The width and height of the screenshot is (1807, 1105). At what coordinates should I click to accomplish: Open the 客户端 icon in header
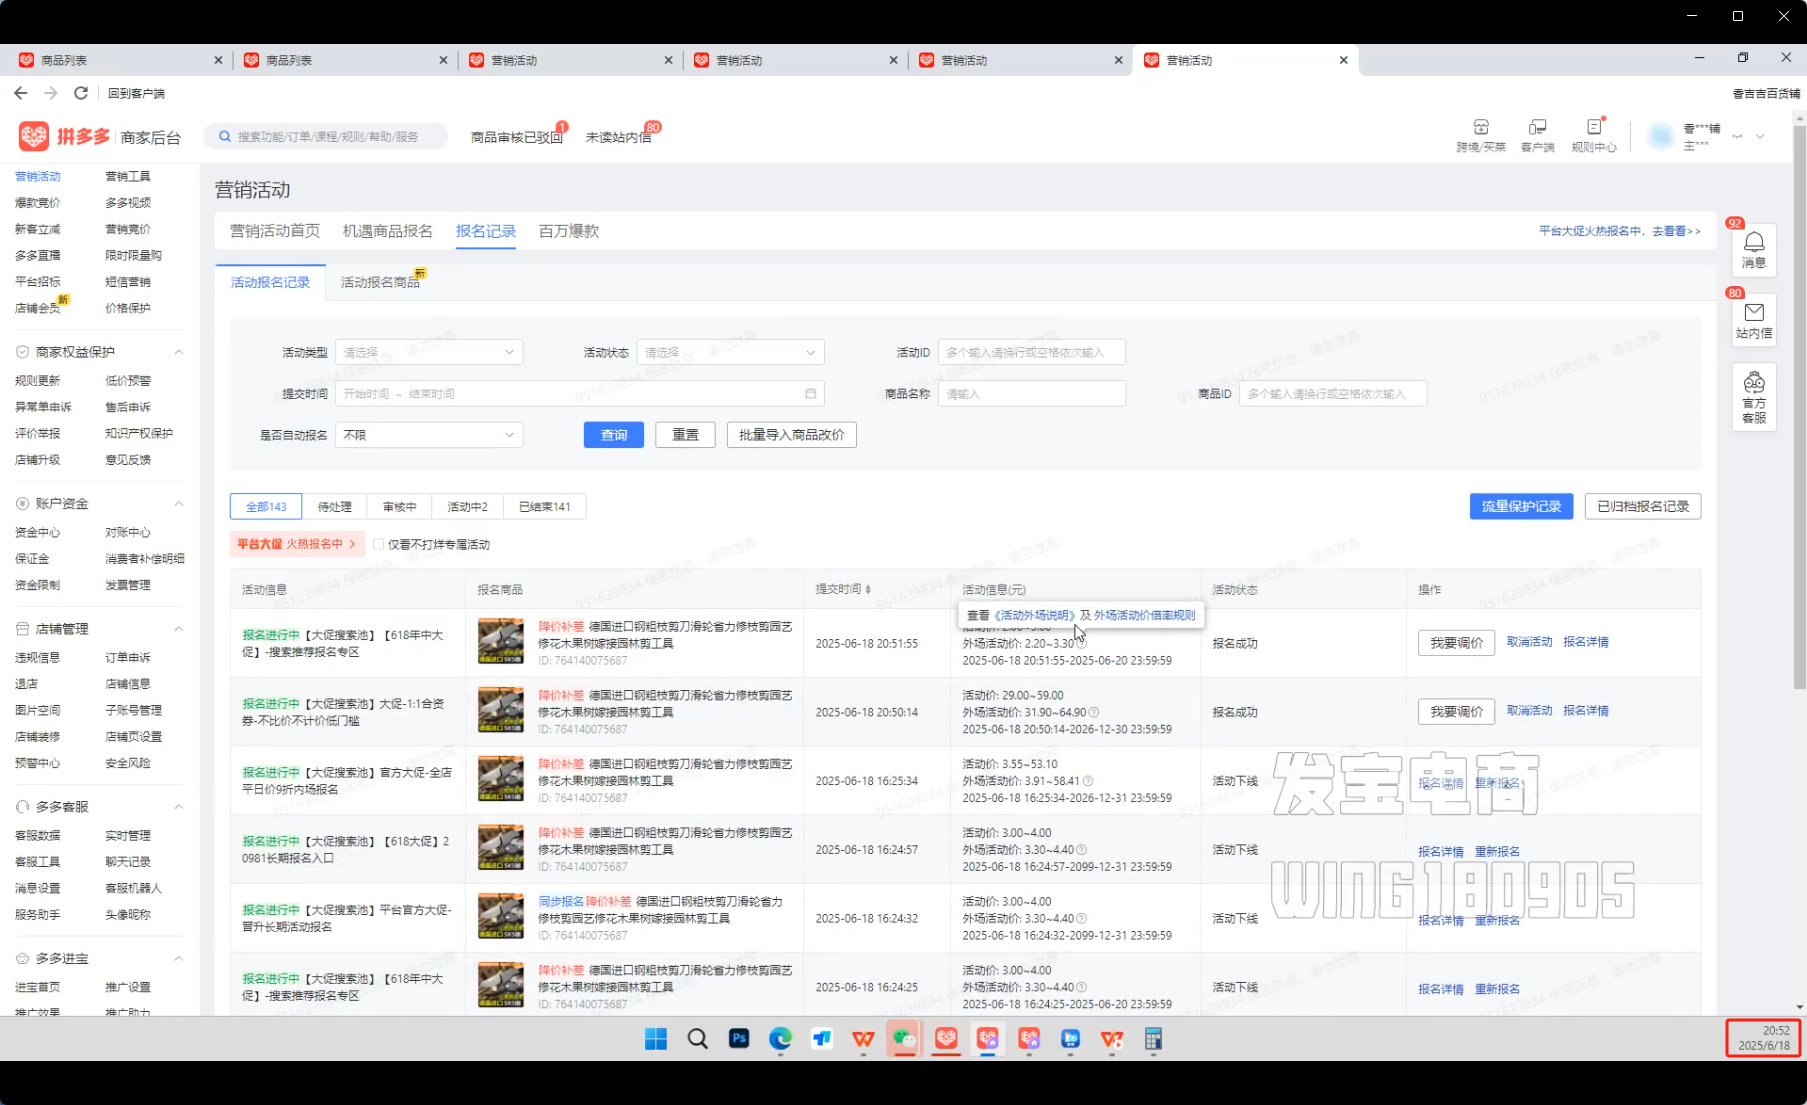[x=1537, y=128]
